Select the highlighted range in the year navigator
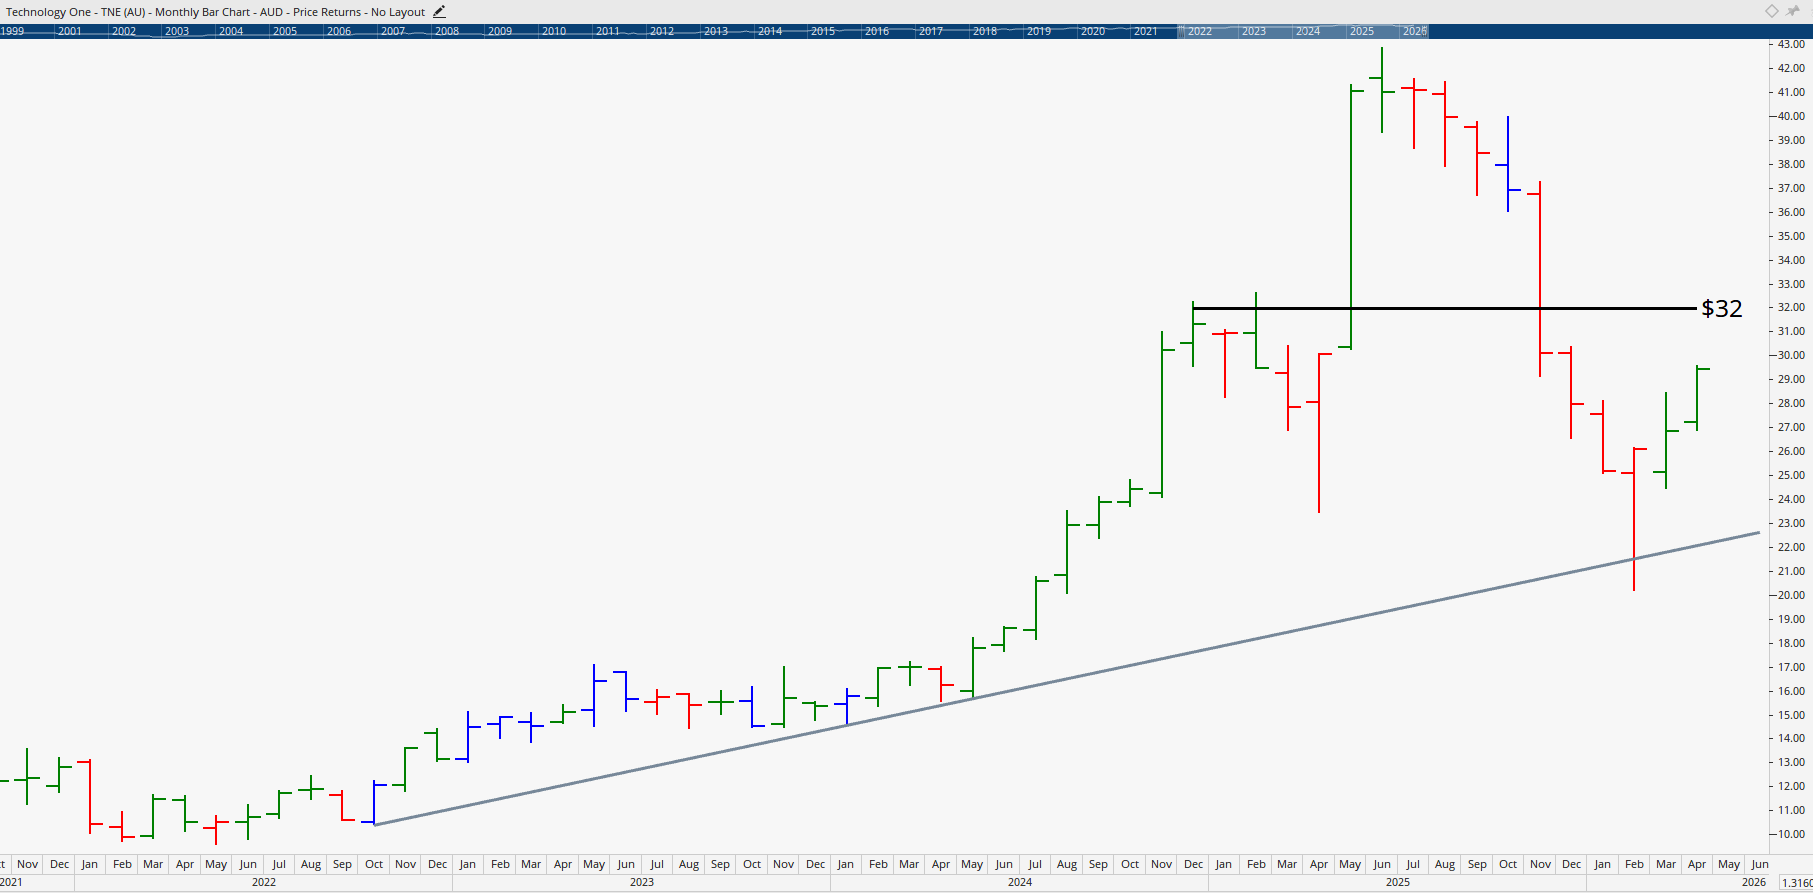This screenshot has width=1813, height=893. (x=1304, y=31)
